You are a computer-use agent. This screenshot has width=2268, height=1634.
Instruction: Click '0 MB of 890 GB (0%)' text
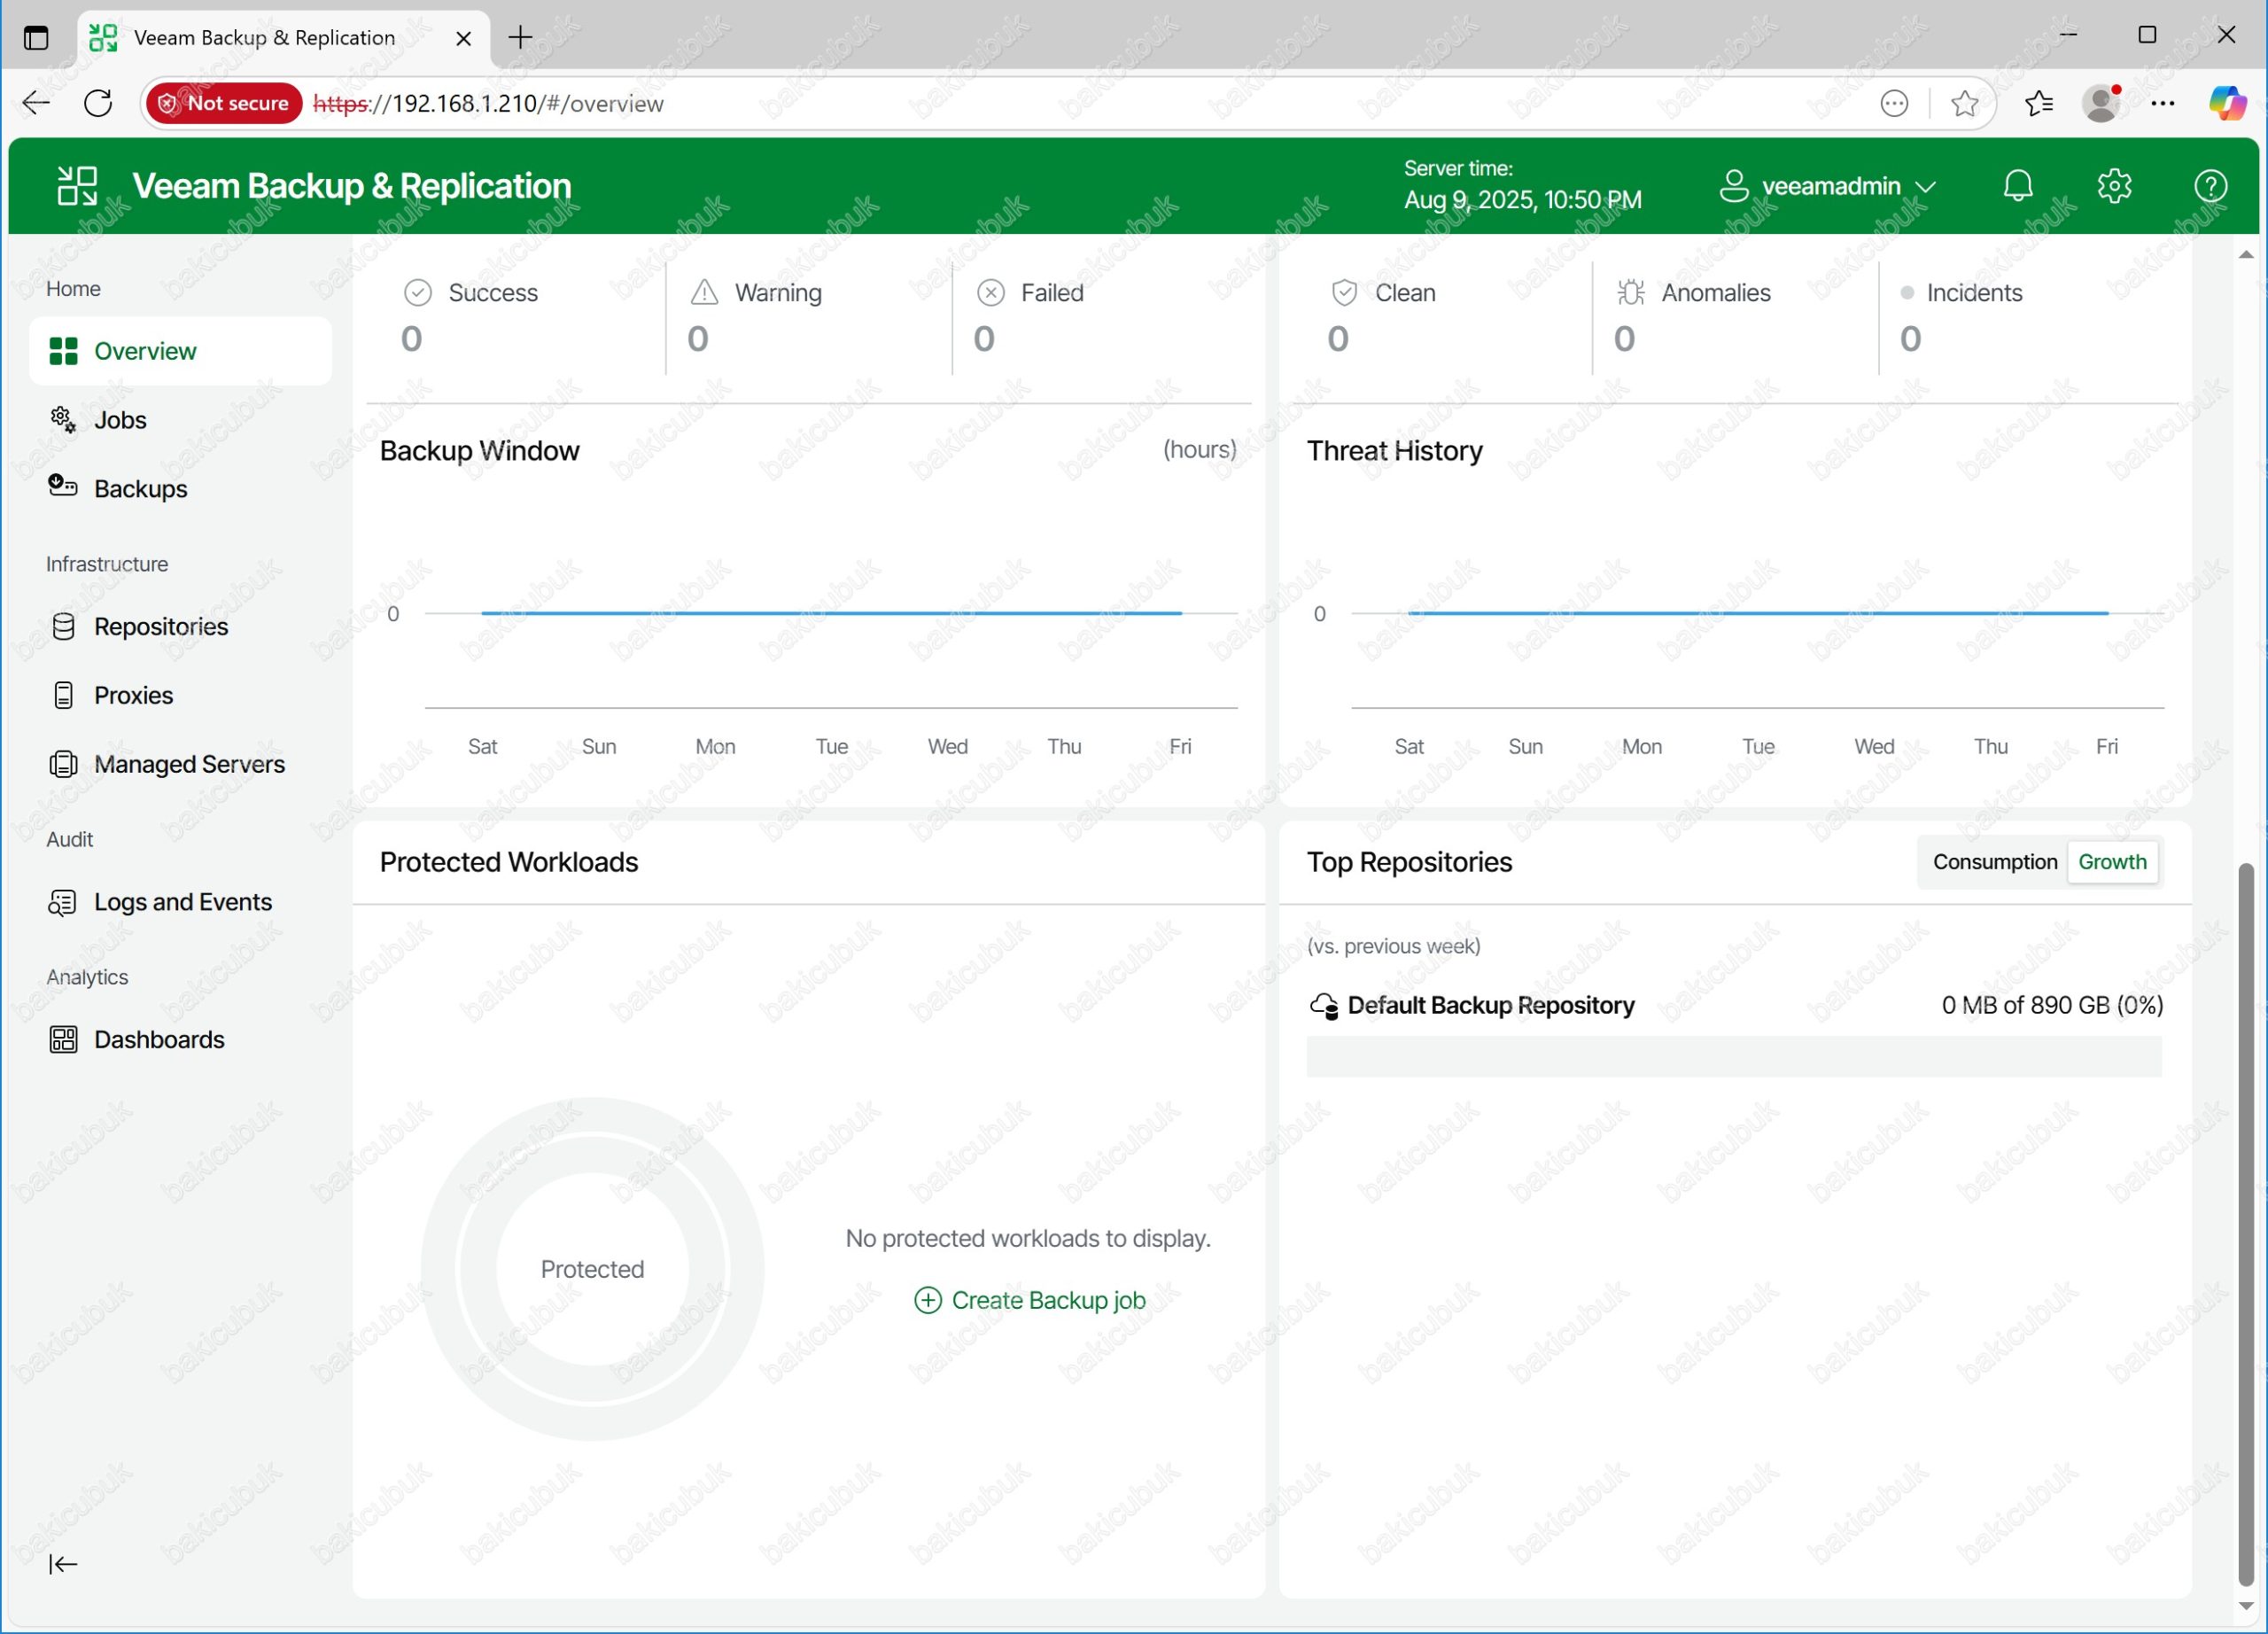[x=2052, y=1006]
